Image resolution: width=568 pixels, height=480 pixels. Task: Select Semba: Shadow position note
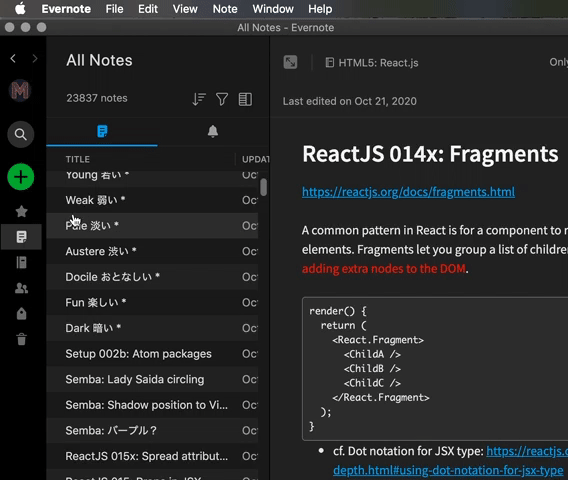coord(152,405)
